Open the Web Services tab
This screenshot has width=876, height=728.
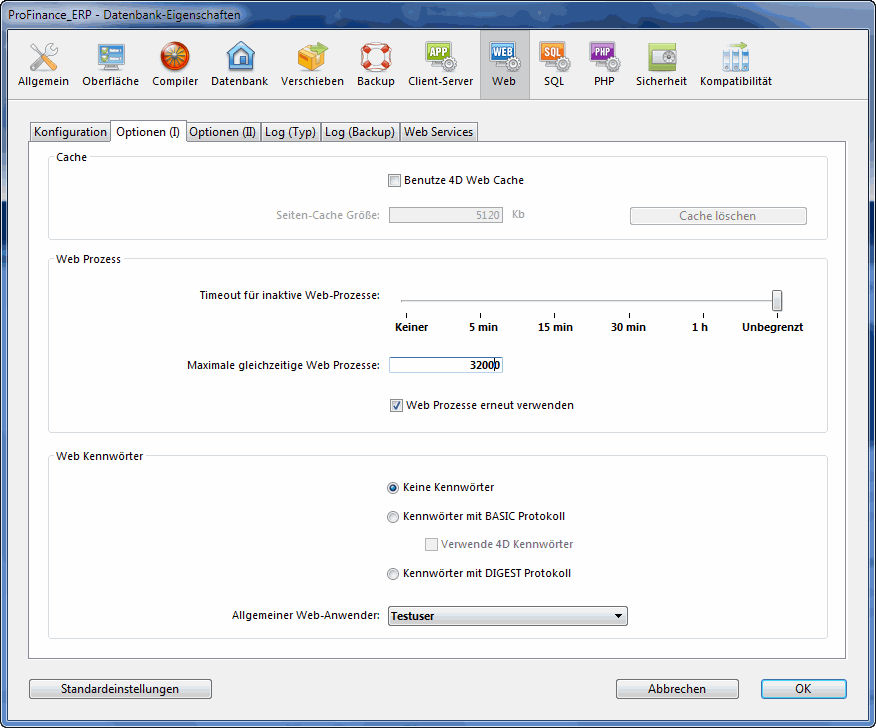pyautogui.click(x=438, y=132)
